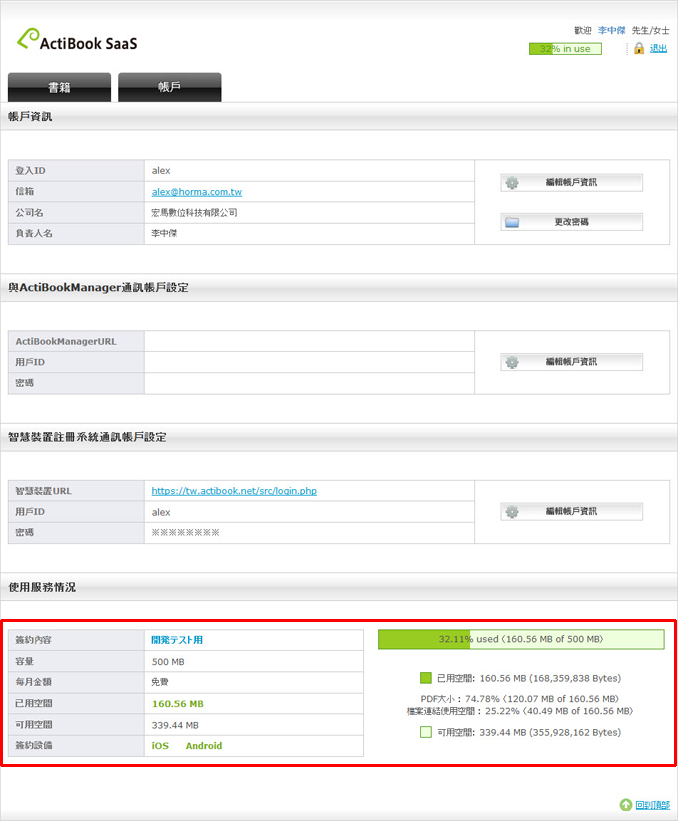The height and width of the screenshot is (821, 678).
Task: Click the company name 宏馬數位科技有限公司
Action: [x=194, y=213]
